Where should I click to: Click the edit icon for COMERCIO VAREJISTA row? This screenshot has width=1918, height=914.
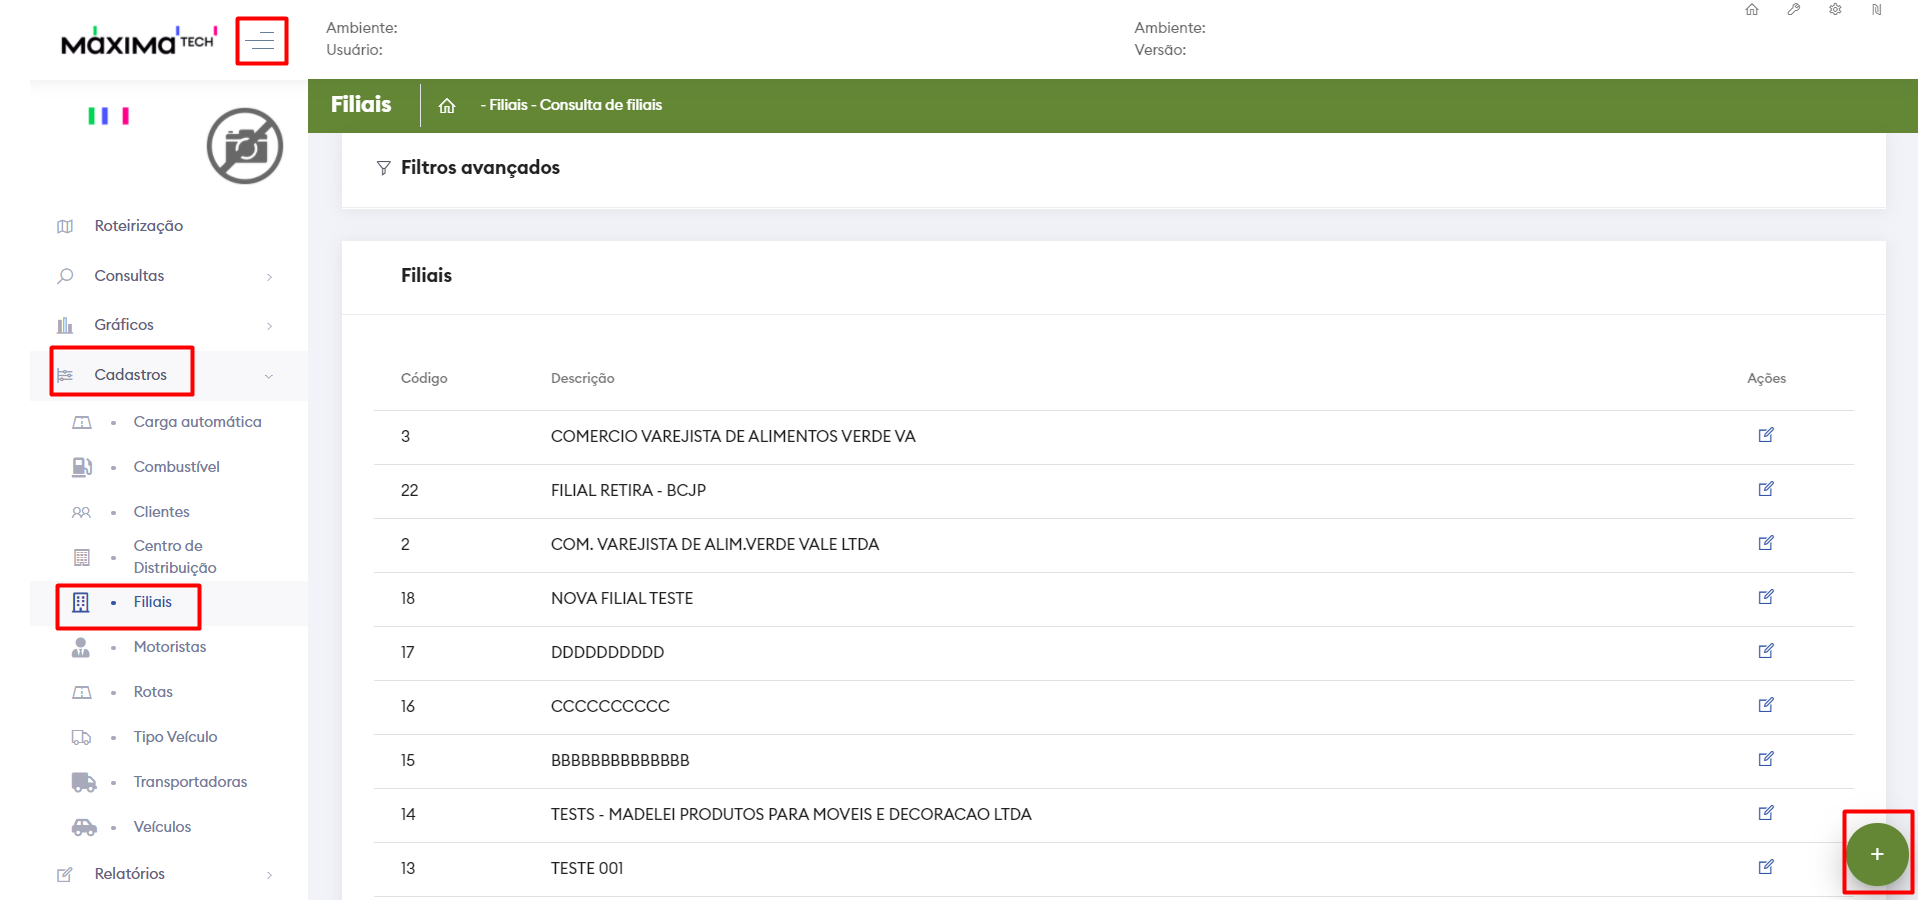coord(1766,435)
